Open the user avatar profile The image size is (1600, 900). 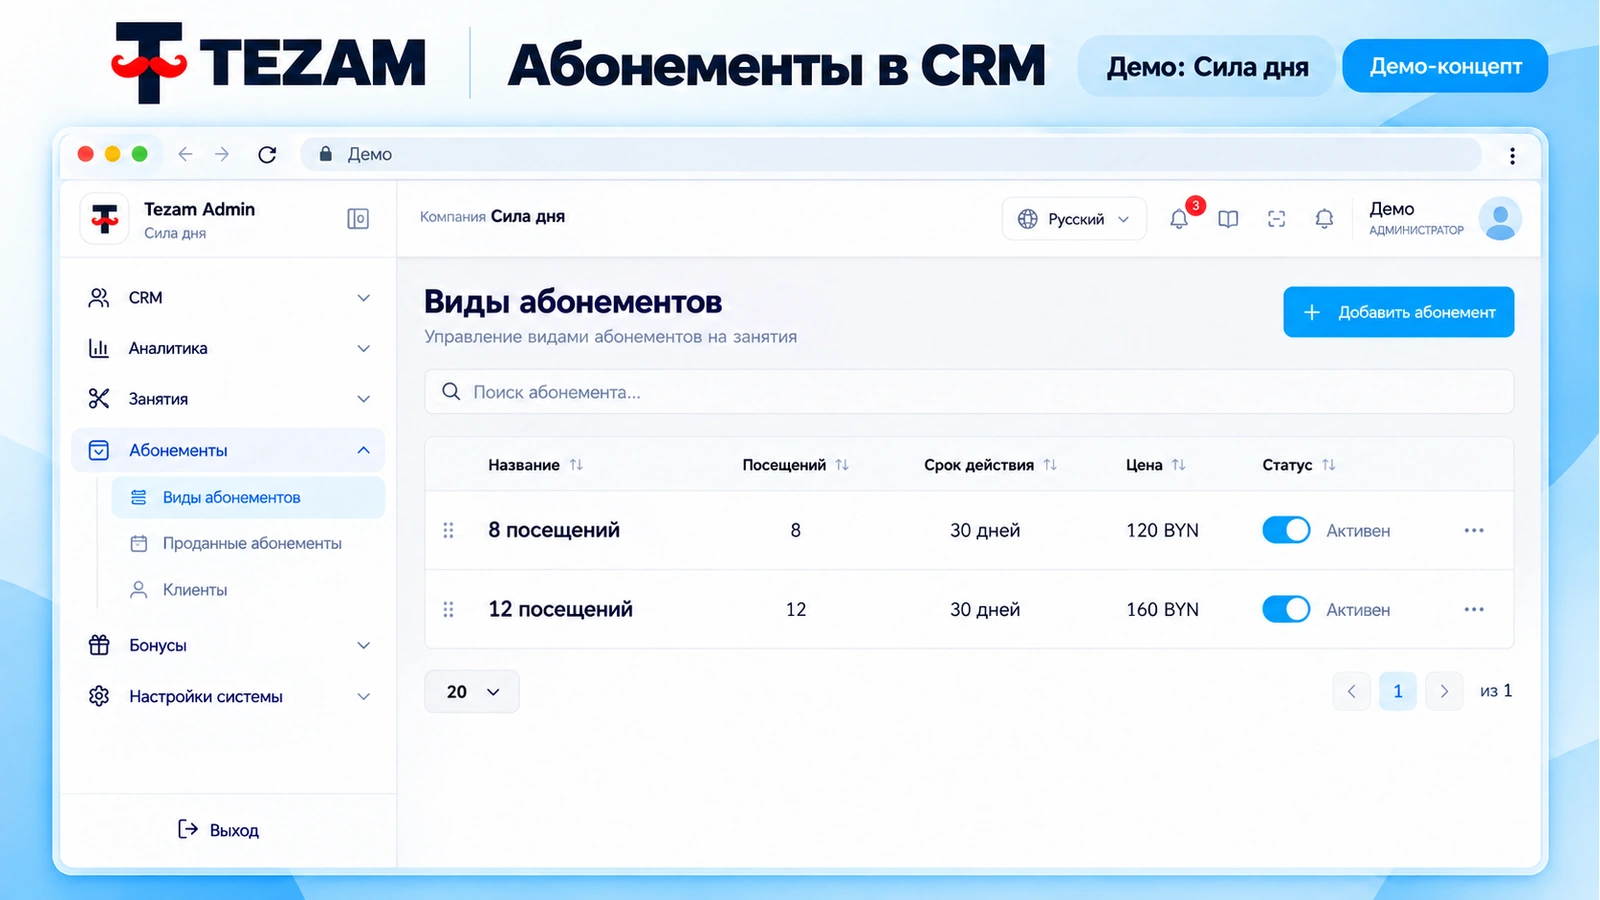click(1500, 218)
